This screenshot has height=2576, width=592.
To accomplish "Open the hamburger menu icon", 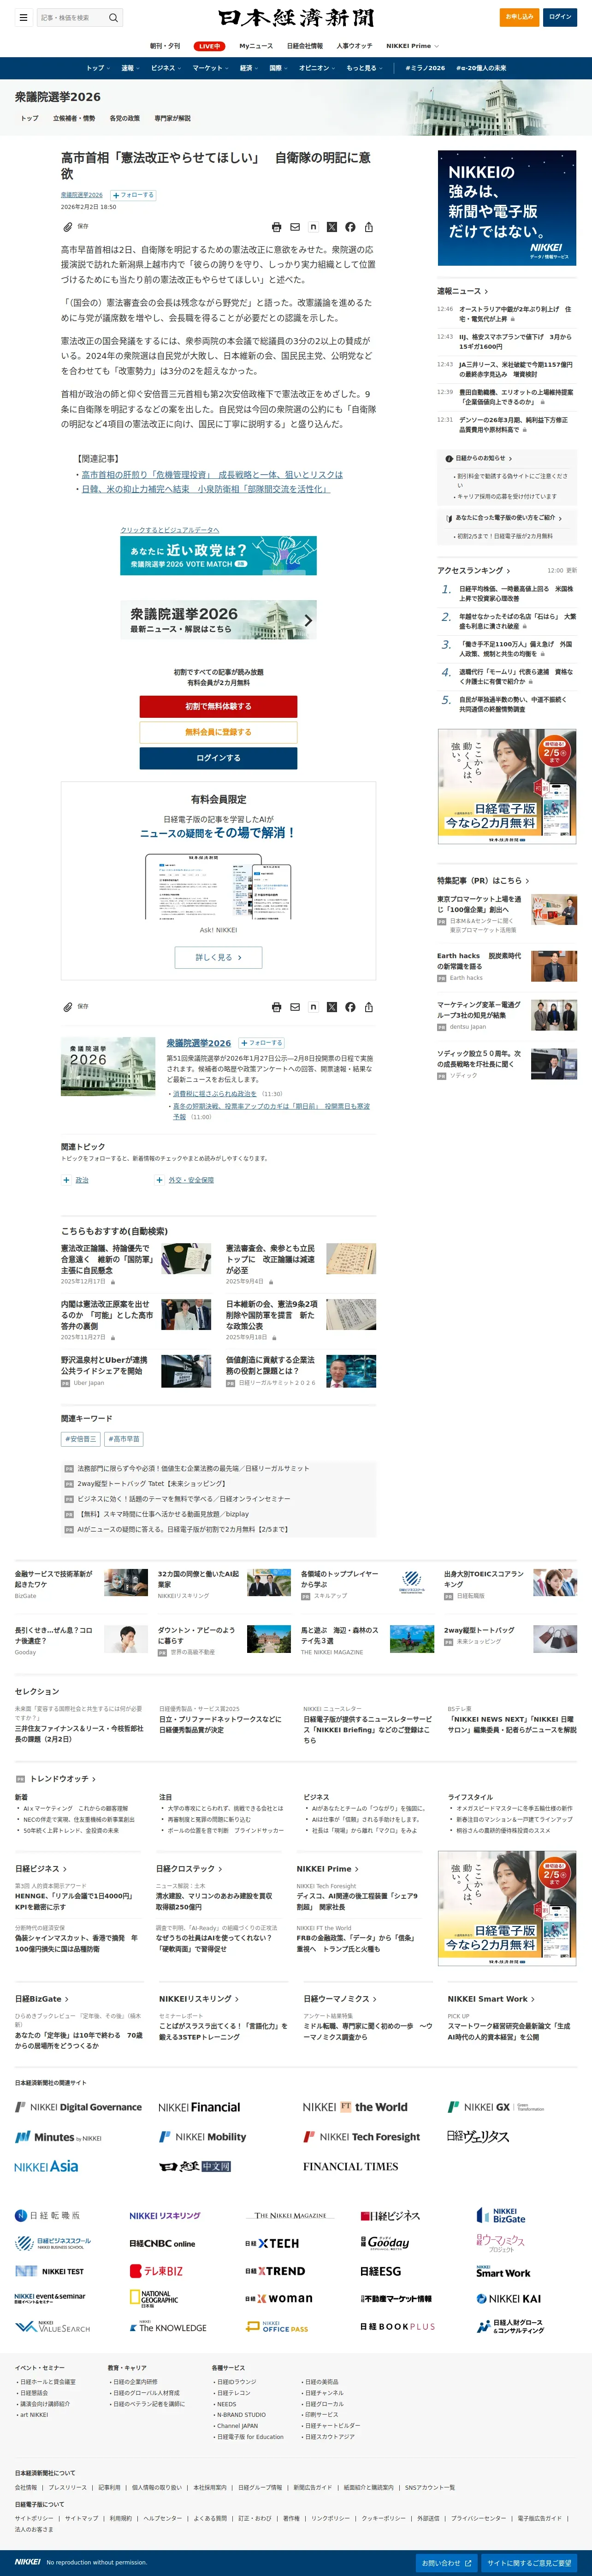I will click(23, 17).
